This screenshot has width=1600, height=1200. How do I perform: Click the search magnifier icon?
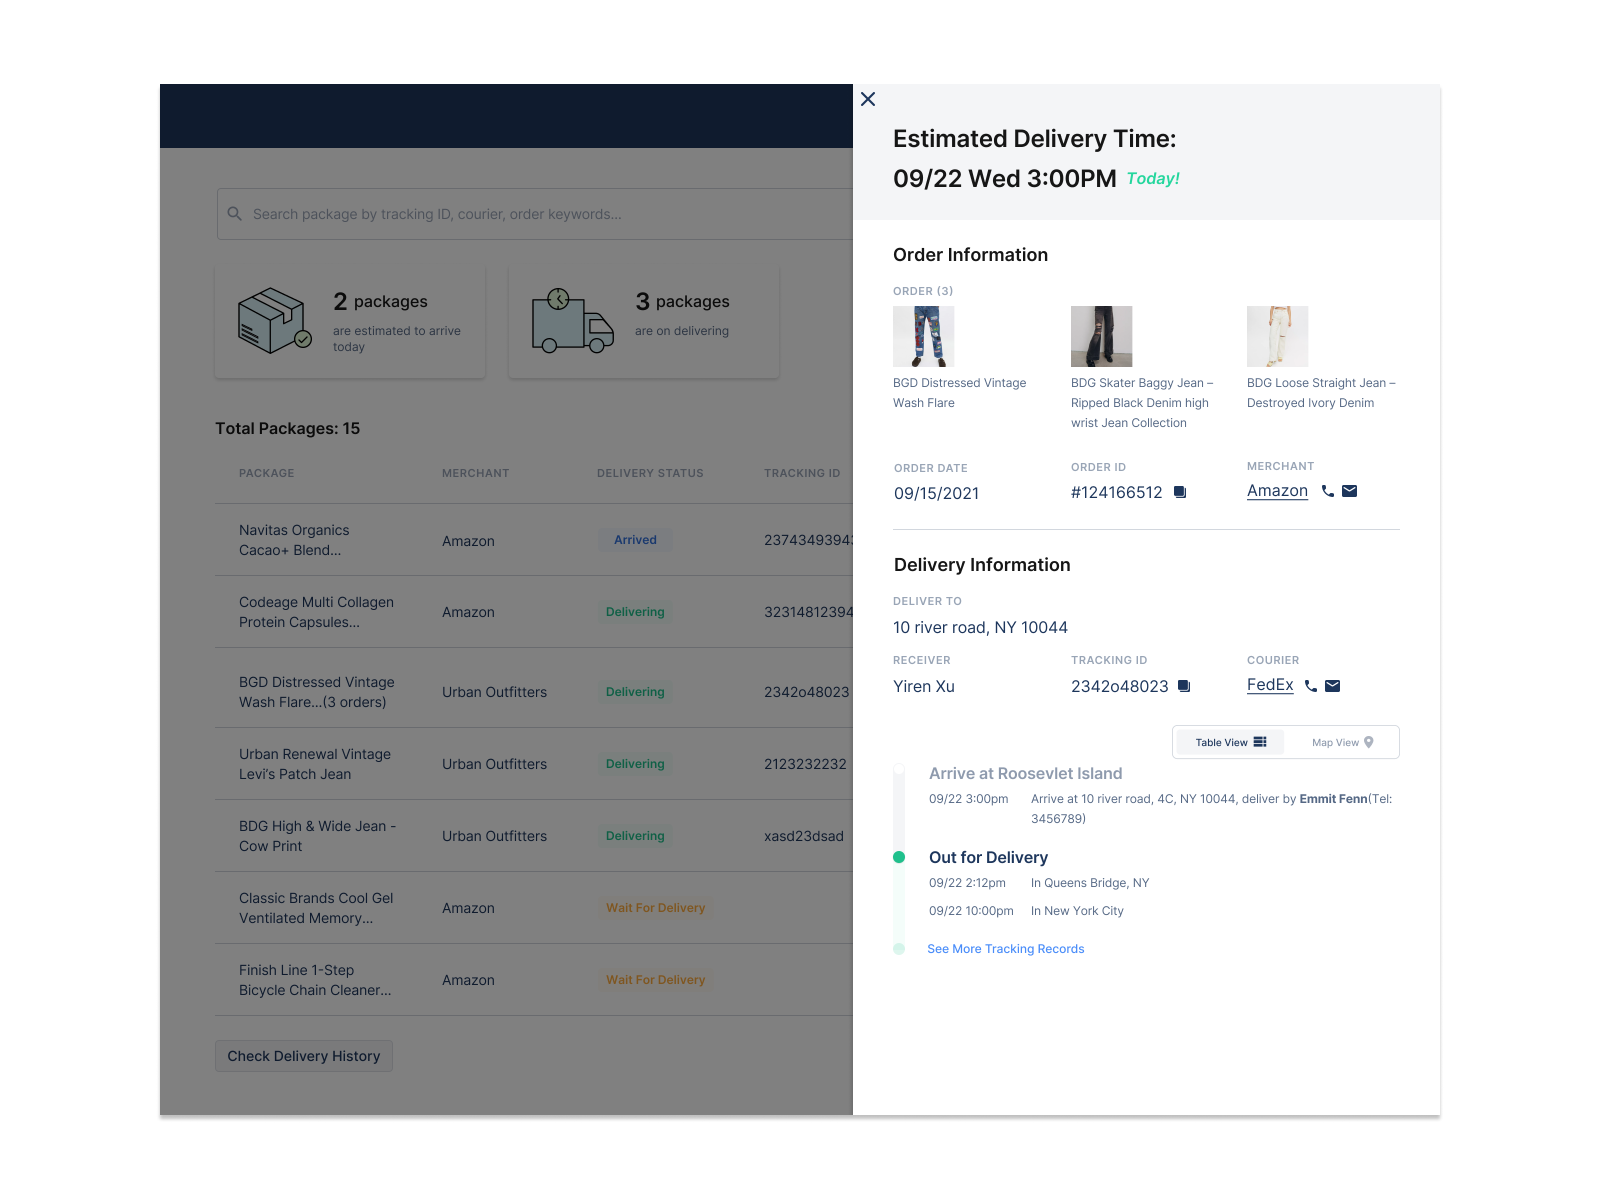click(234, 213)
